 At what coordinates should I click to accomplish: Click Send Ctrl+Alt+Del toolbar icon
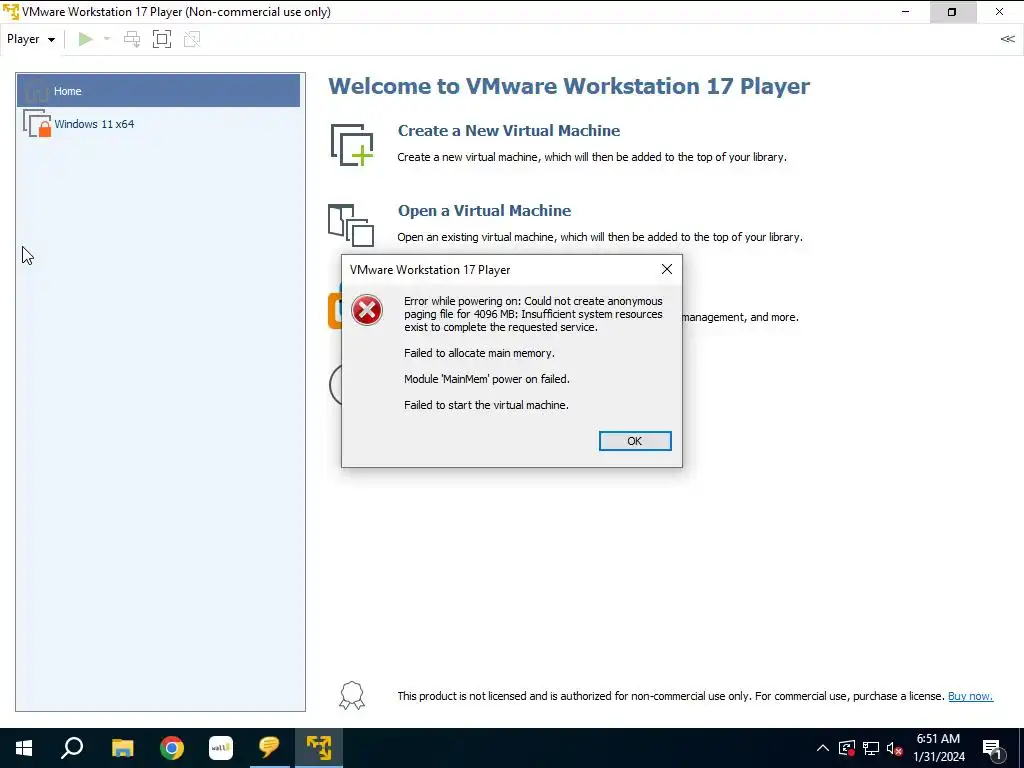tap(132, 39)
